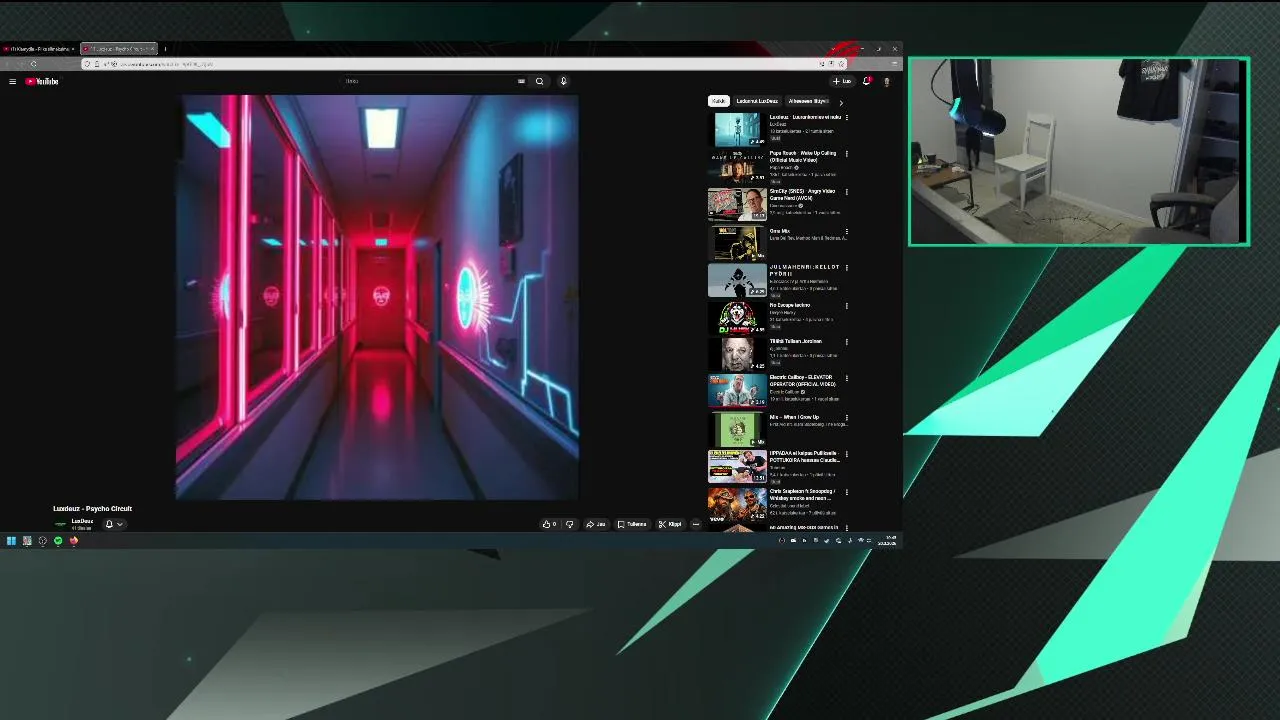
Task: Open options for UPPADAA ei kelpaa Pullikselle video
Action: coord(847,454)
